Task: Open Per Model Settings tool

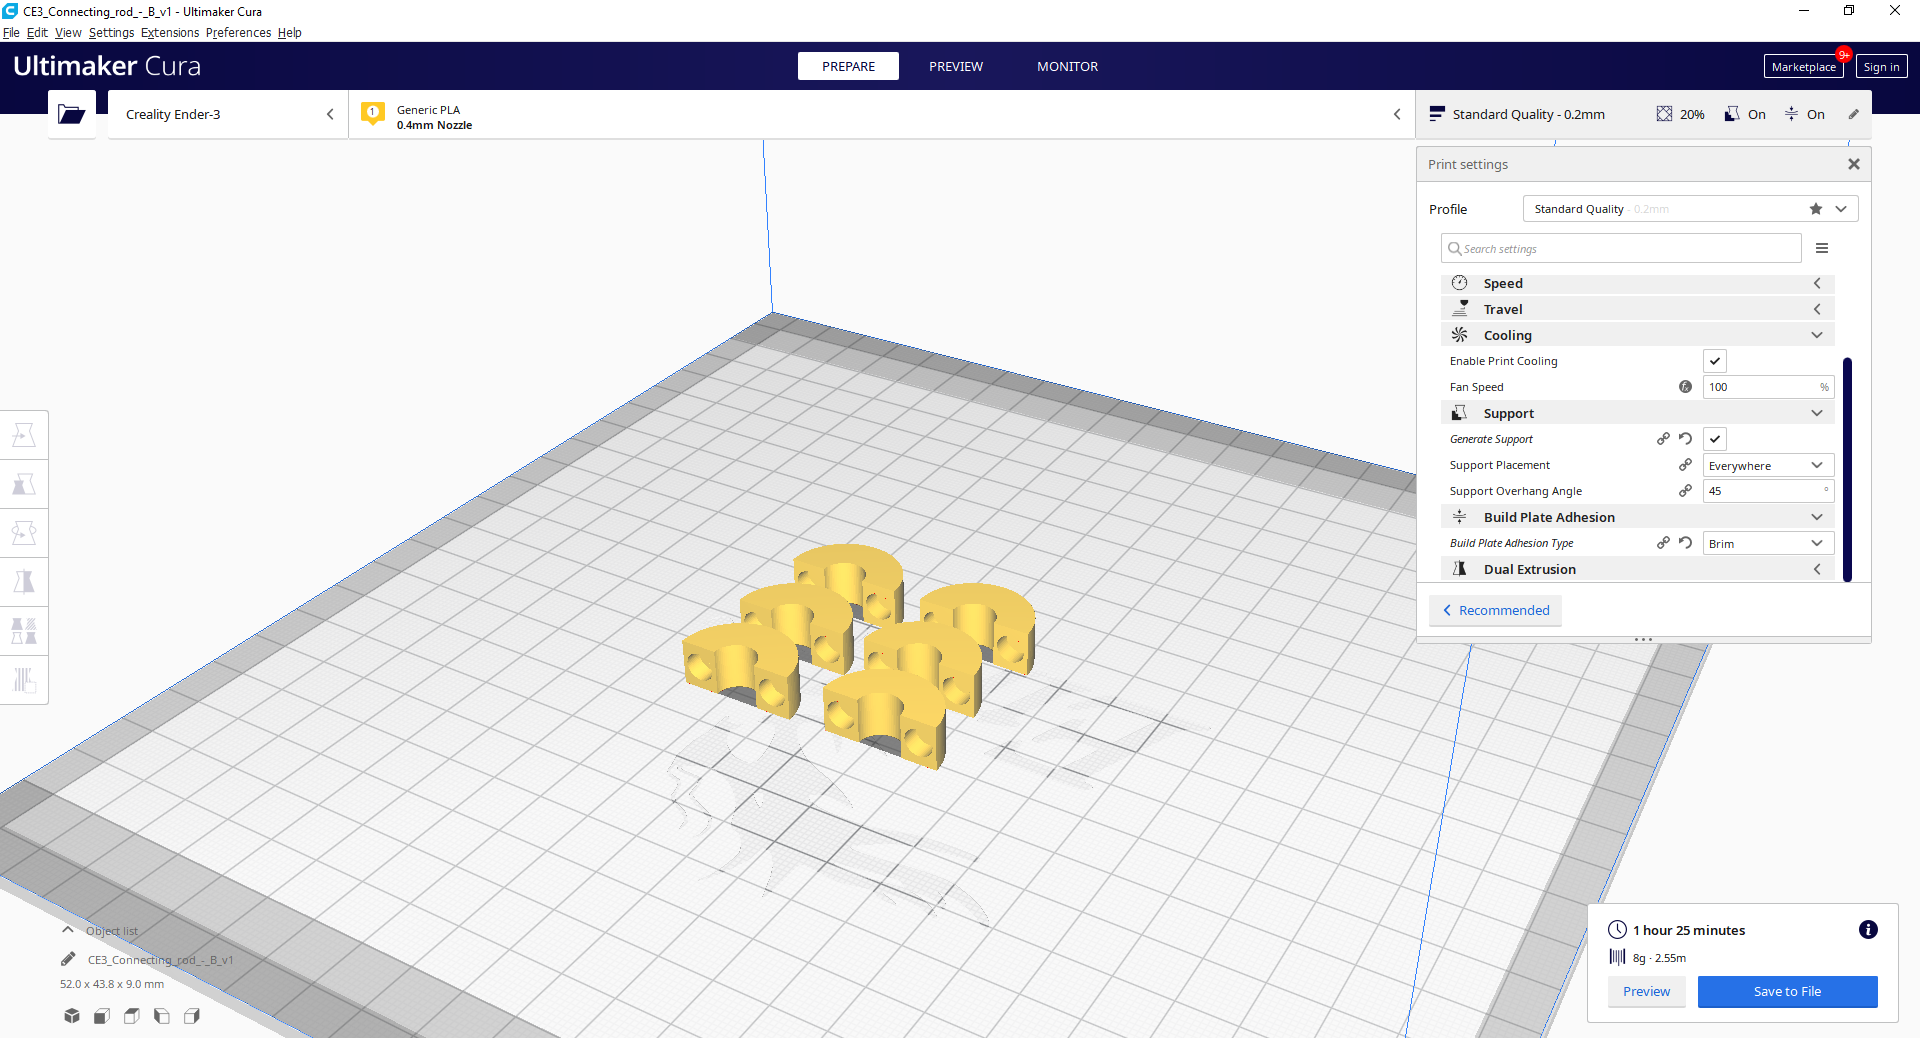Action: coord(24,631)
